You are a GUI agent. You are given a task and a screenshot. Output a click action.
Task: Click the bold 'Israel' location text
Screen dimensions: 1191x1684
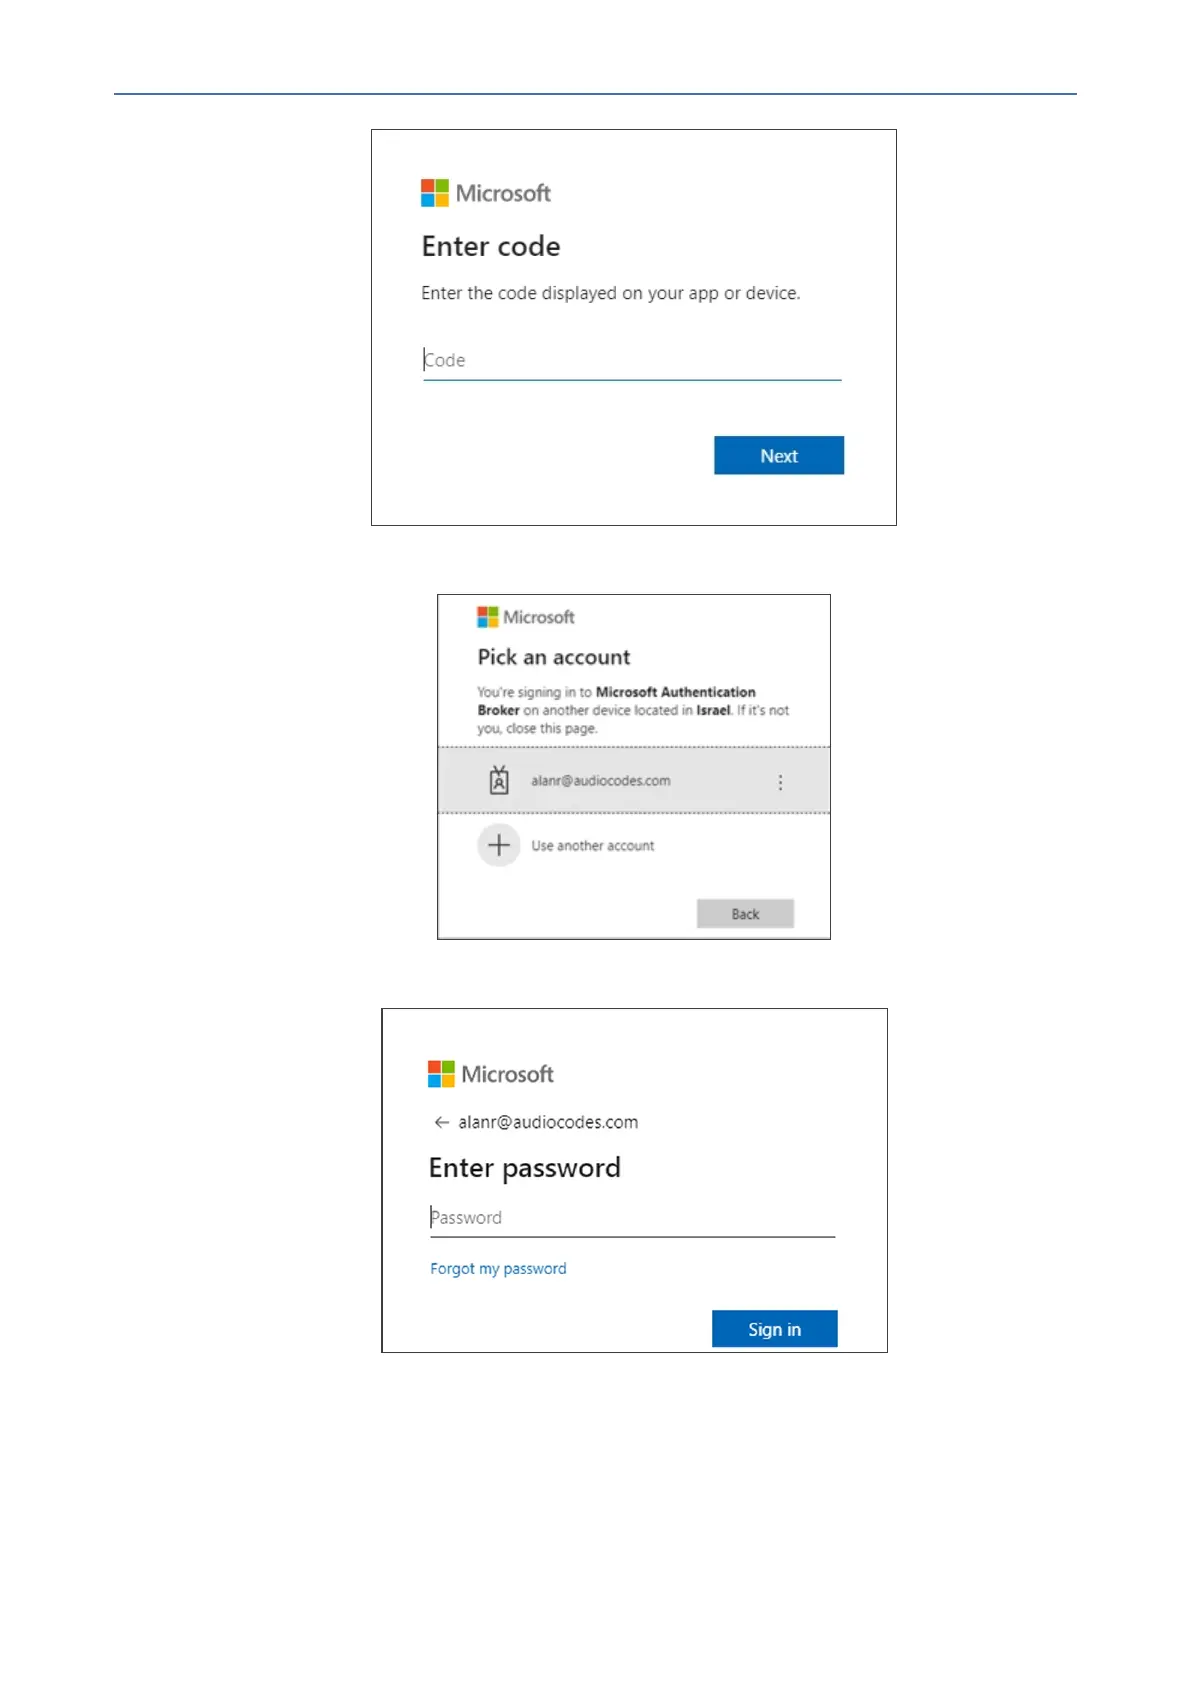[x=713, y=710]
